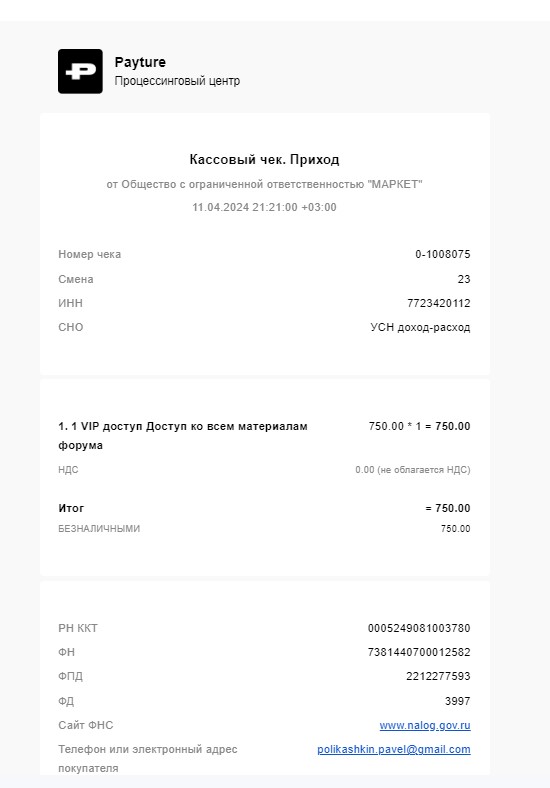Click the Смена shift value 23
Viewport: 550px width, 788px height.
[x=464, y=279]
